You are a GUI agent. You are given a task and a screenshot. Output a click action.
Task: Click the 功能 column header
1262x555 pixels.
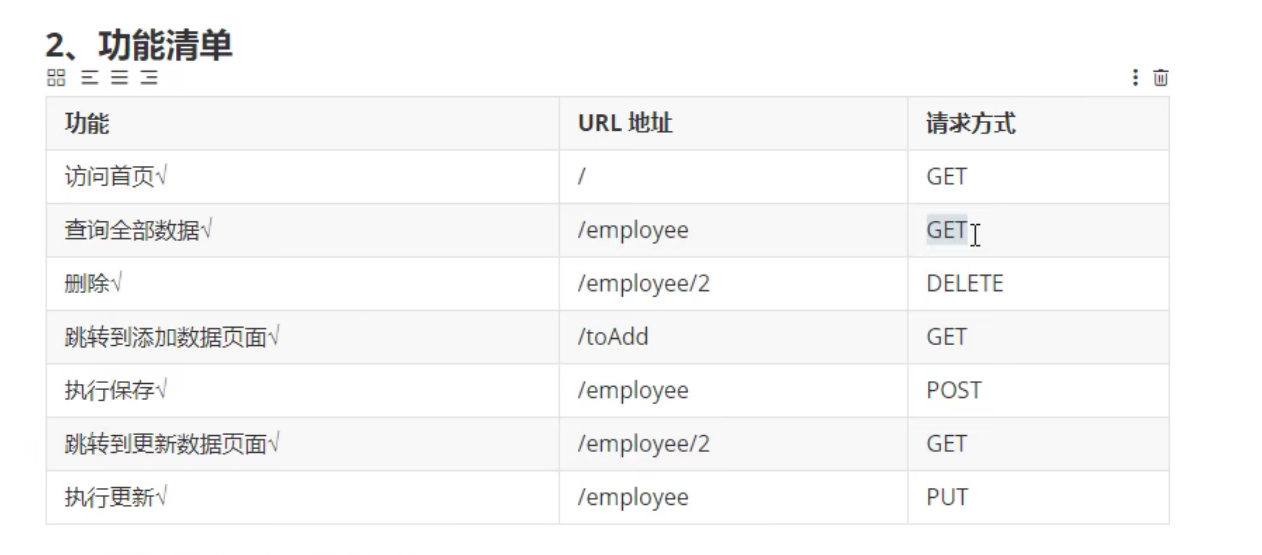coord(302,123)
